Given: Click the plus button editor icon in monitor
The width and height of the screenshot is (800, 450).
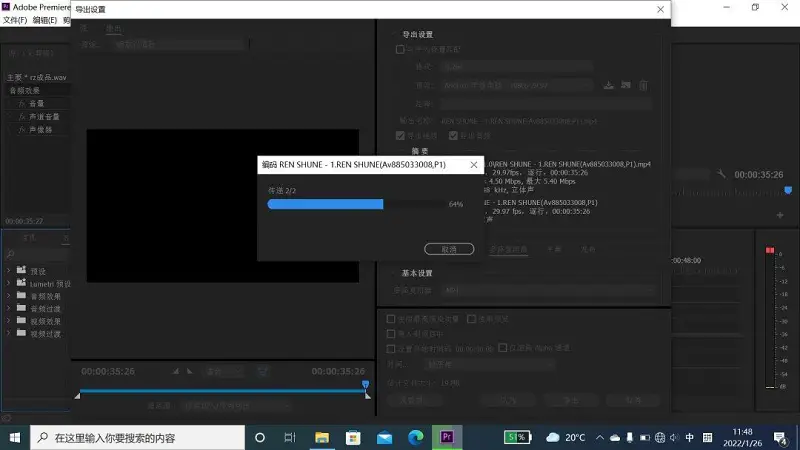Looking at the screenshot, I should (x=780, y=215).
